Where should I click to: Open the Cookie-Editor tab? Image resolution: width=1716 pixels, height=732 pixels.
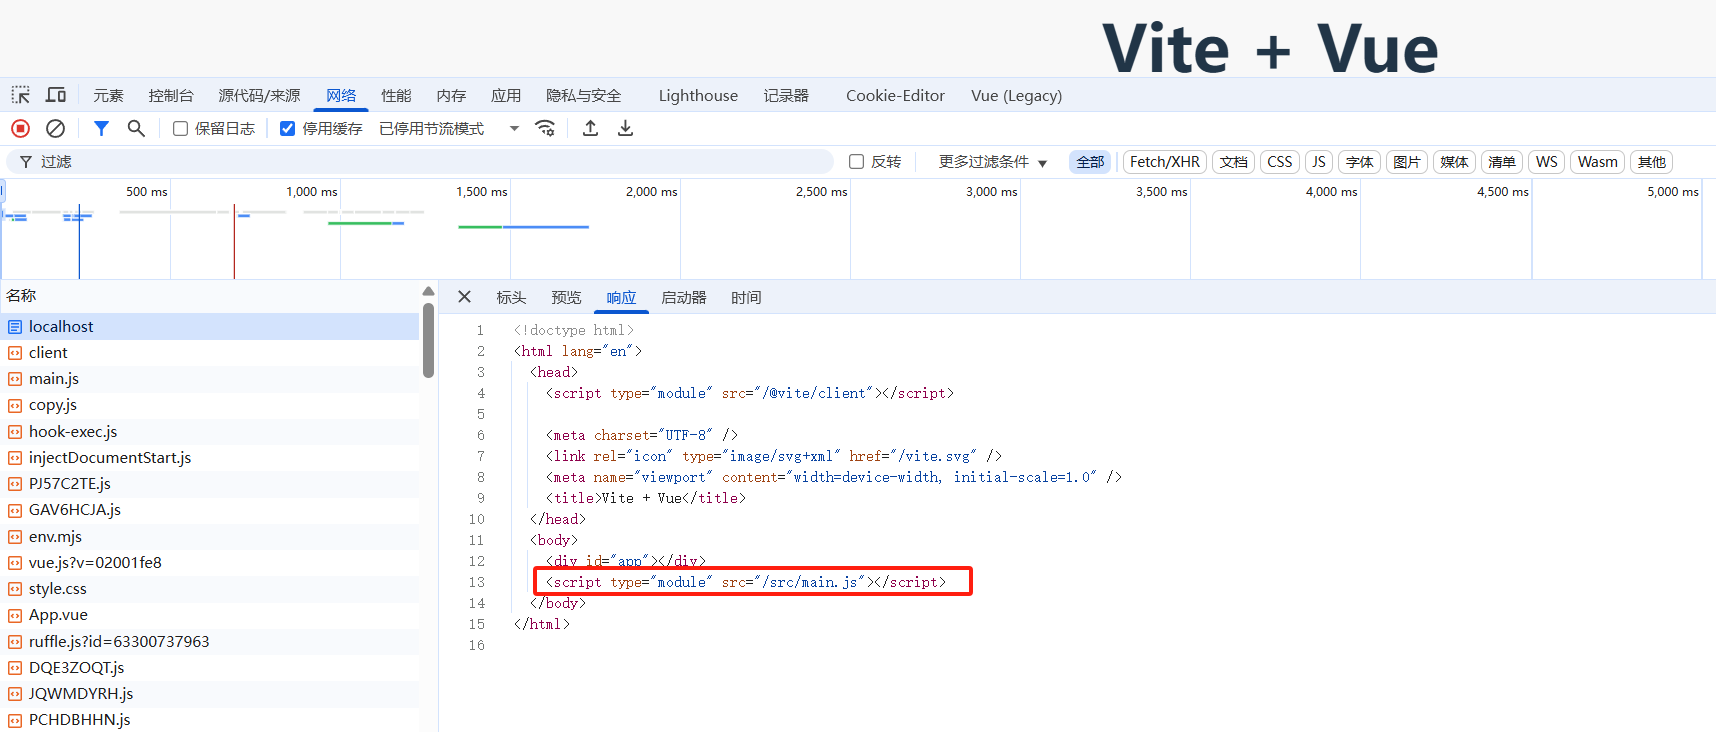point(895,95)
